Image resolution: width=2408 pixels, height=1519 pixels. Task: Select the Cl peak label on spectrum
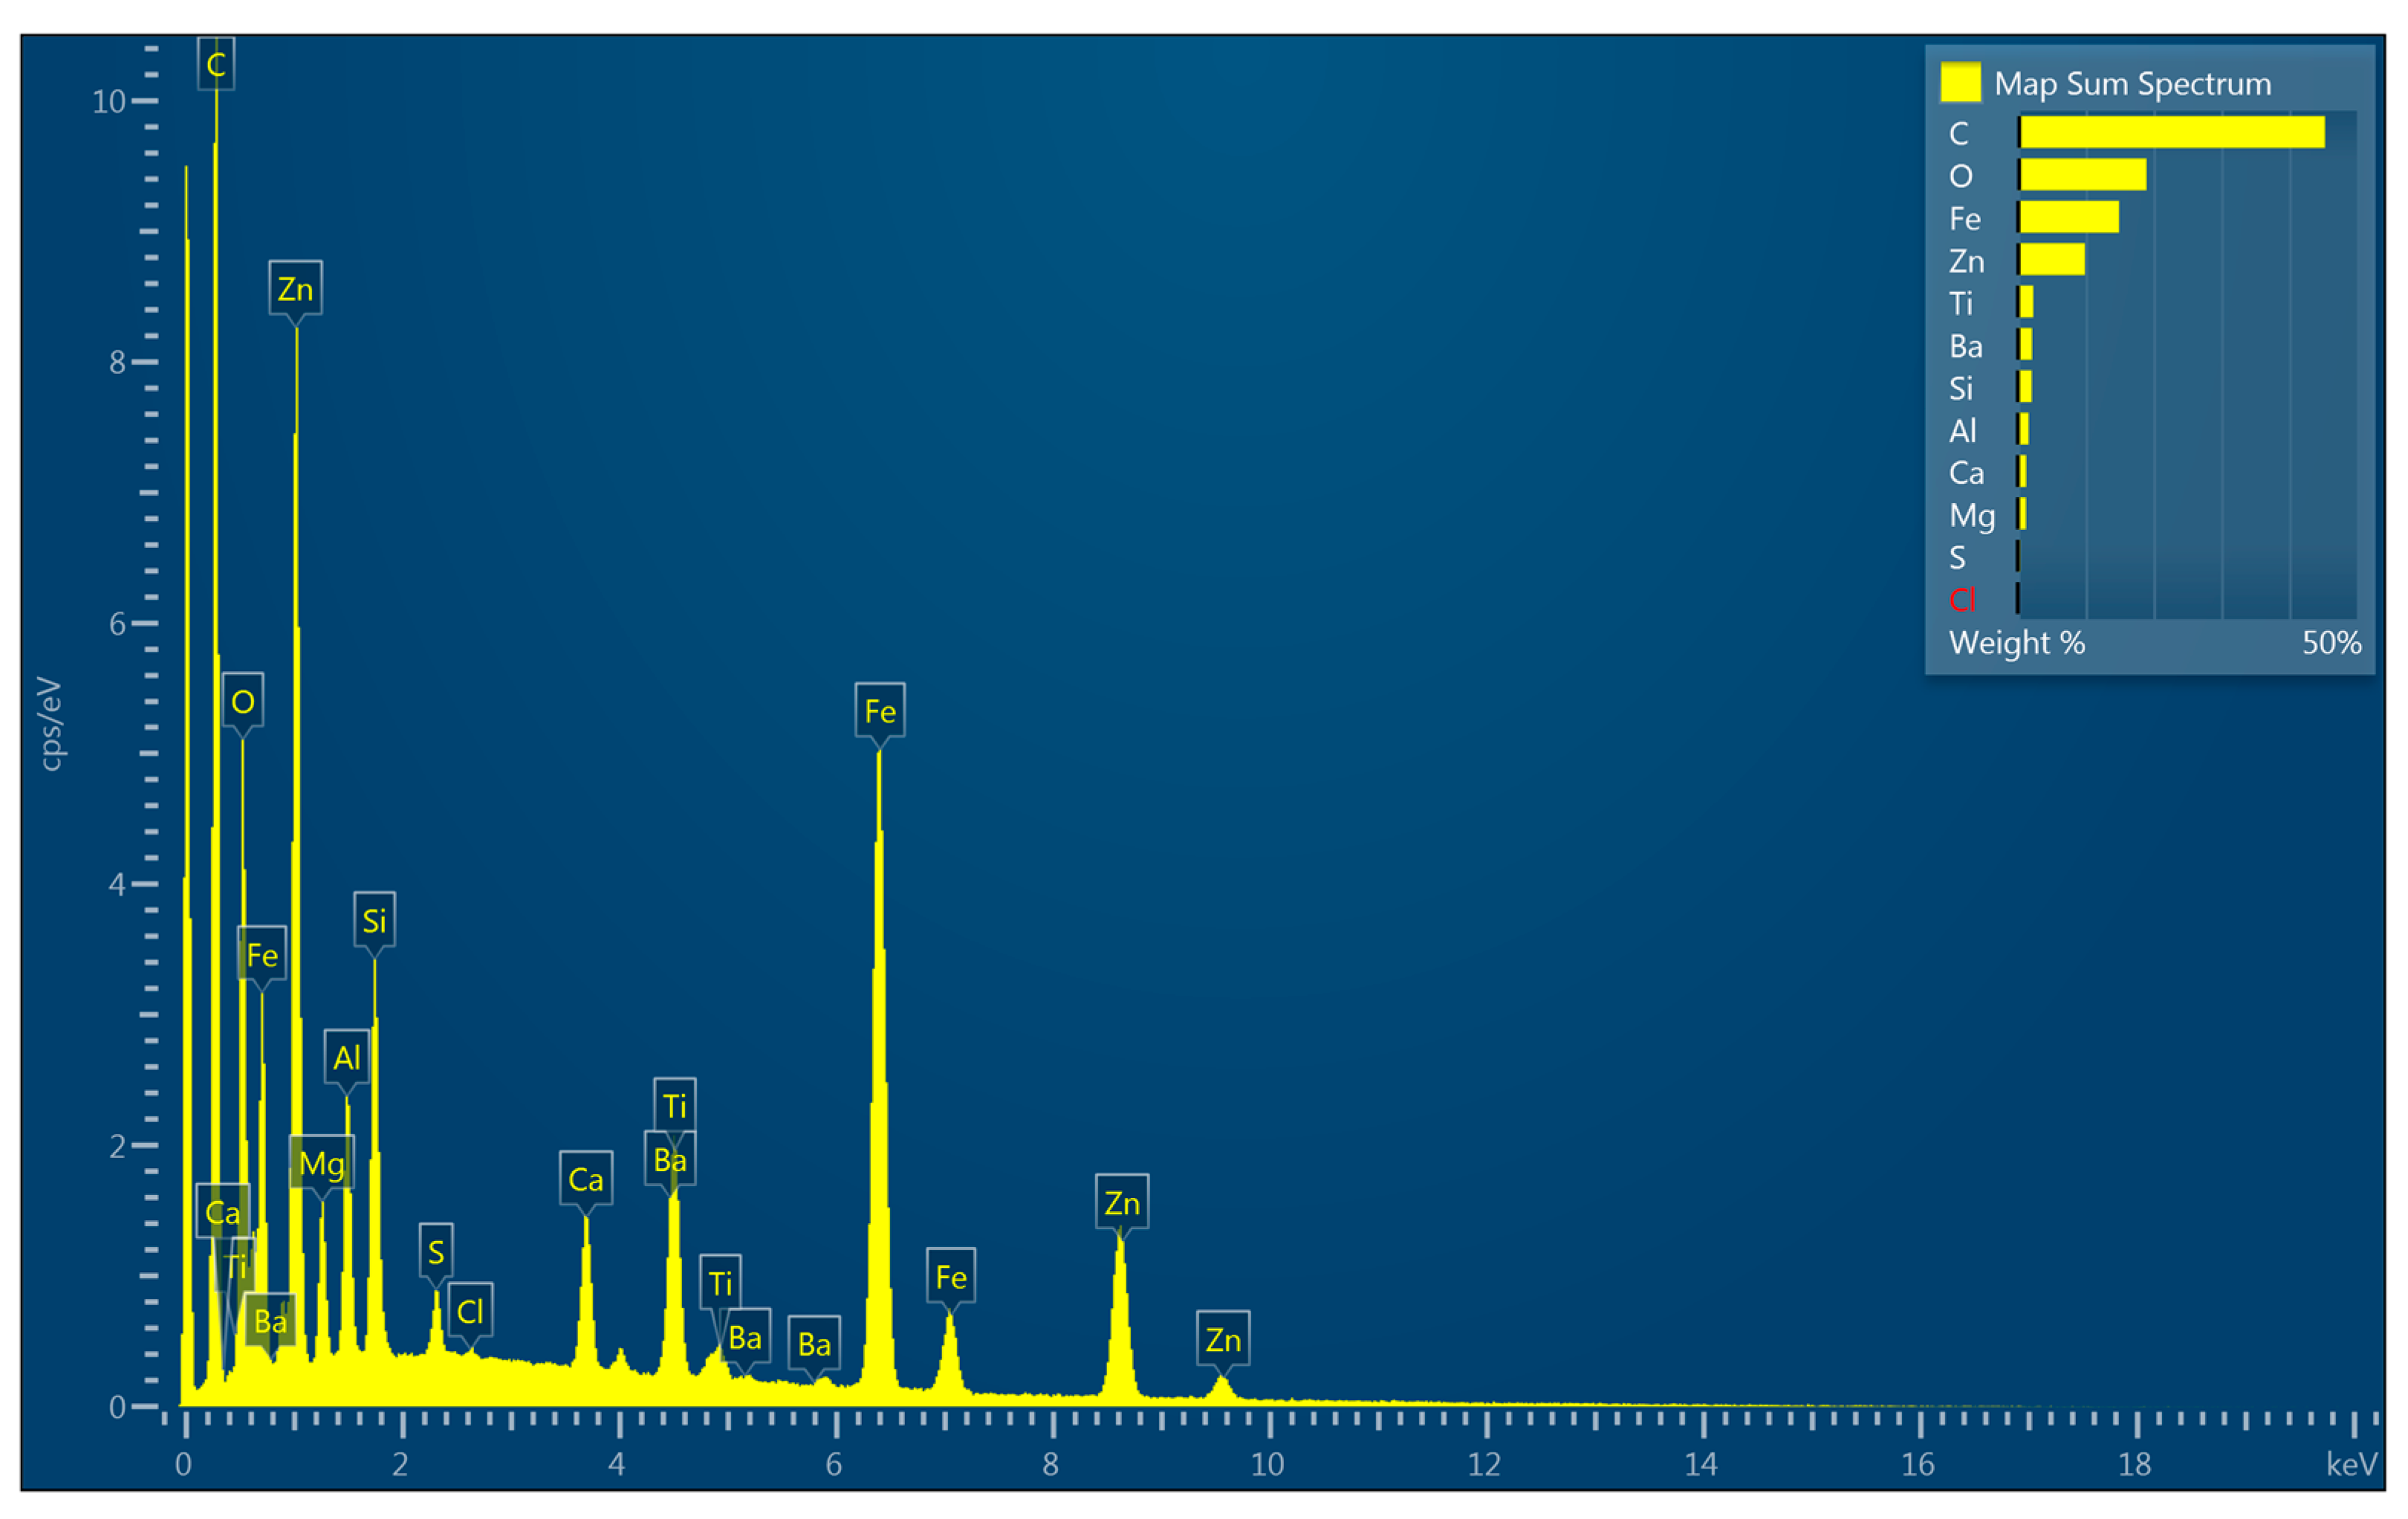470,1311
